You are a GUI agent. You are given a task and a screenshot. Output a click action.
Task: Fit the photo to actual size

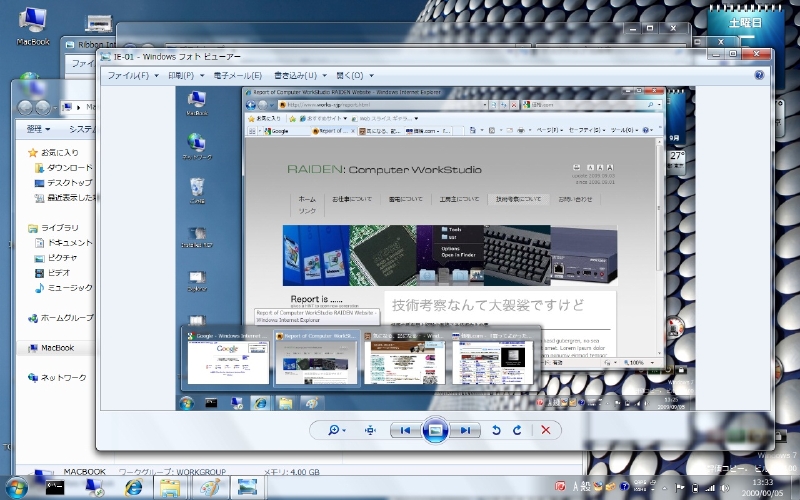tap(370, 430)
